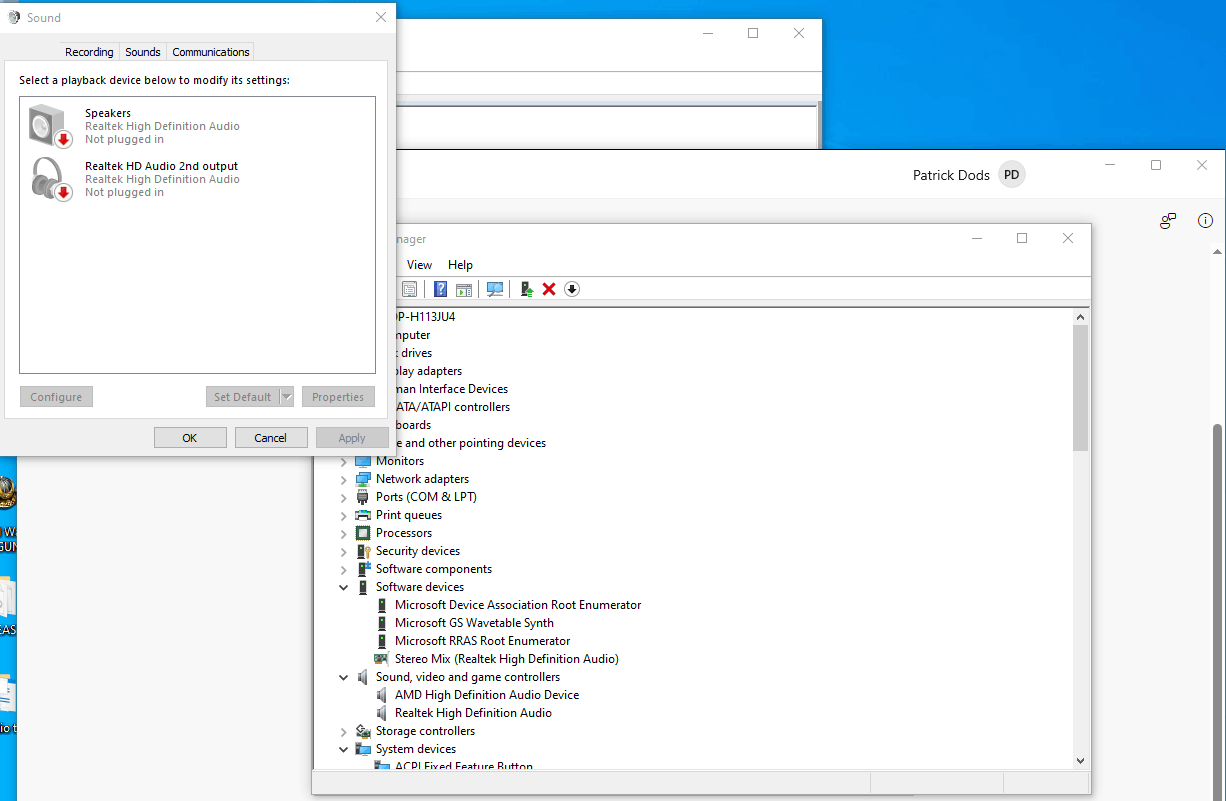Click the Update device driver toolbar icon
Screen dimensions: 1226x801
[x=526, y=289]
